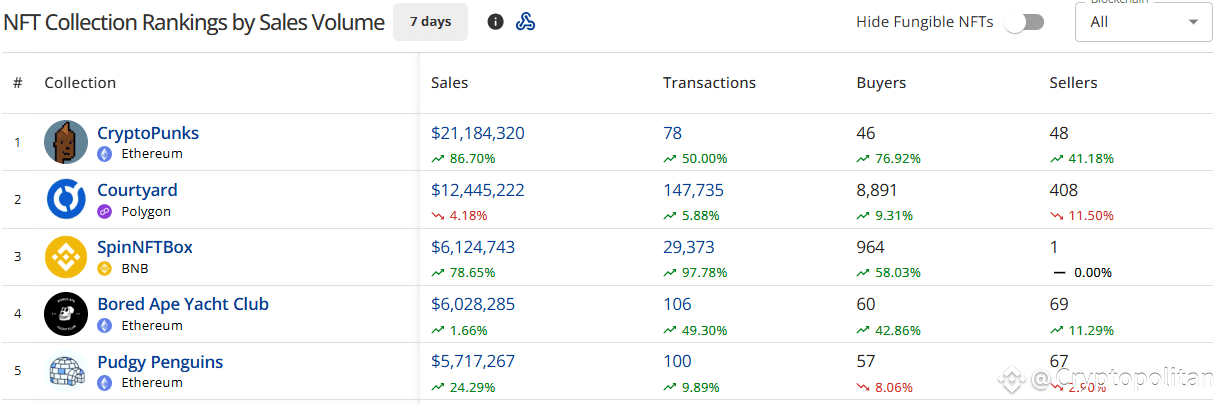Click Courtyard sellers change 11.50%
The width and height of the screenshot is (1222, 405).
click(1082, 215)
